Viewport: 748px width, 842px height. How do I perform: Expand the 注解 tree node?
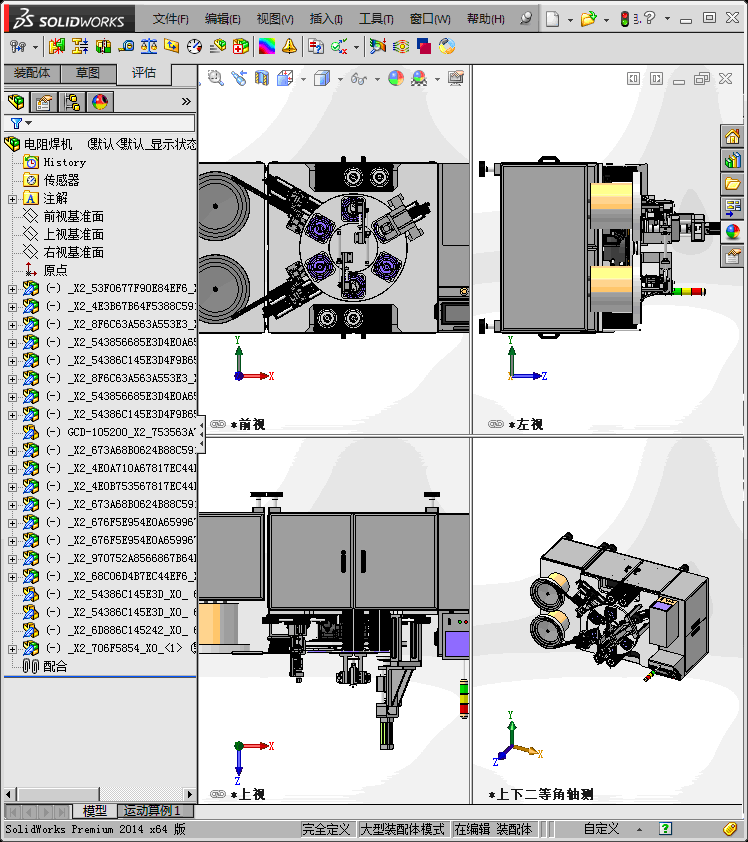point(12,199)
